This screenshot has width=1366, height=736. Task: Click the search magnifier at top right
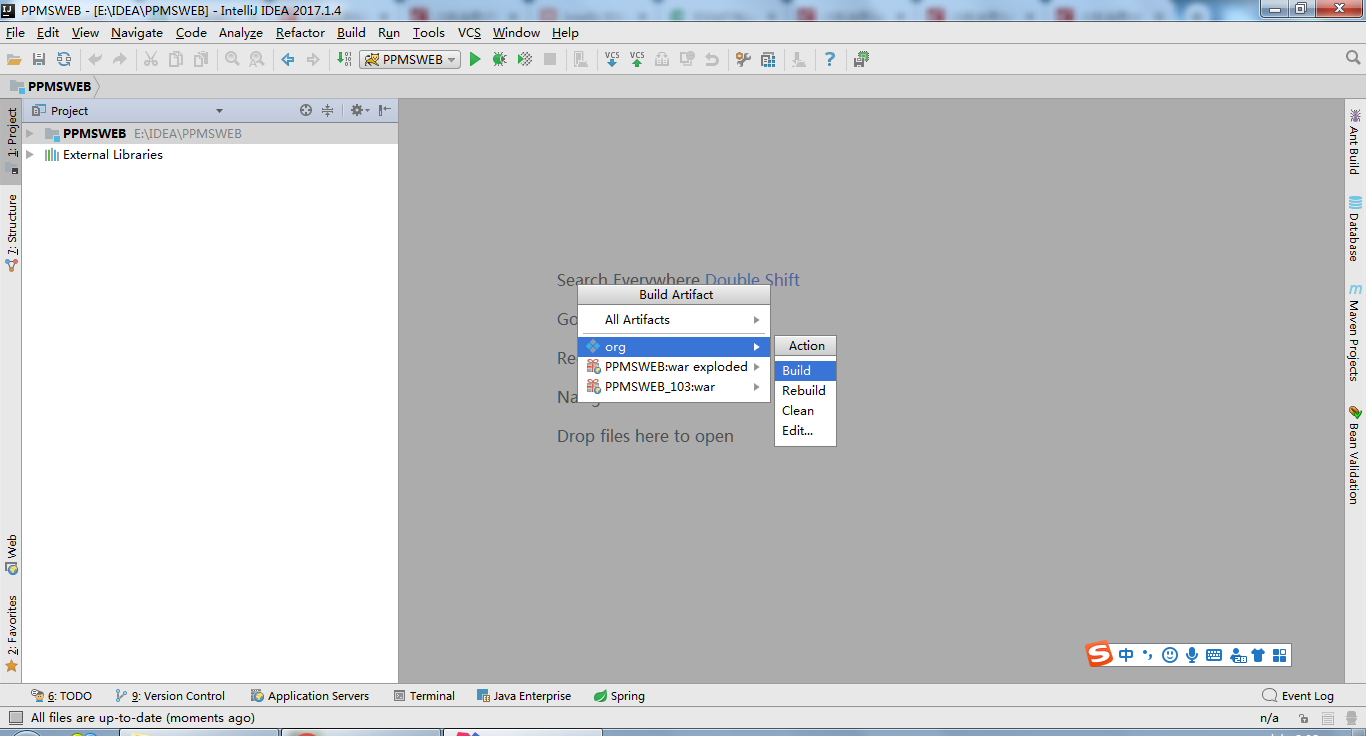[x=1353, y=59]
